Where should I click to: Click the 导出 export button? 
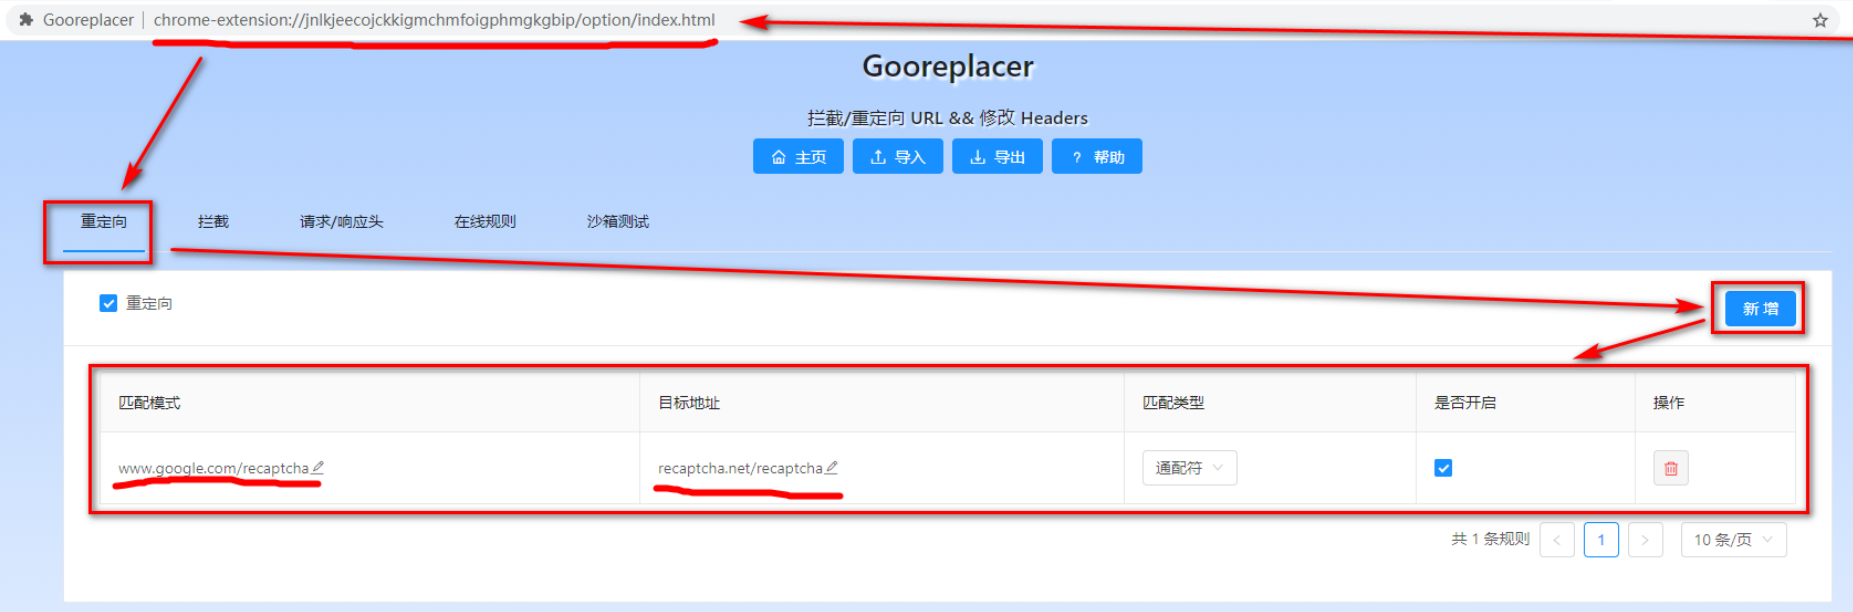997,157
